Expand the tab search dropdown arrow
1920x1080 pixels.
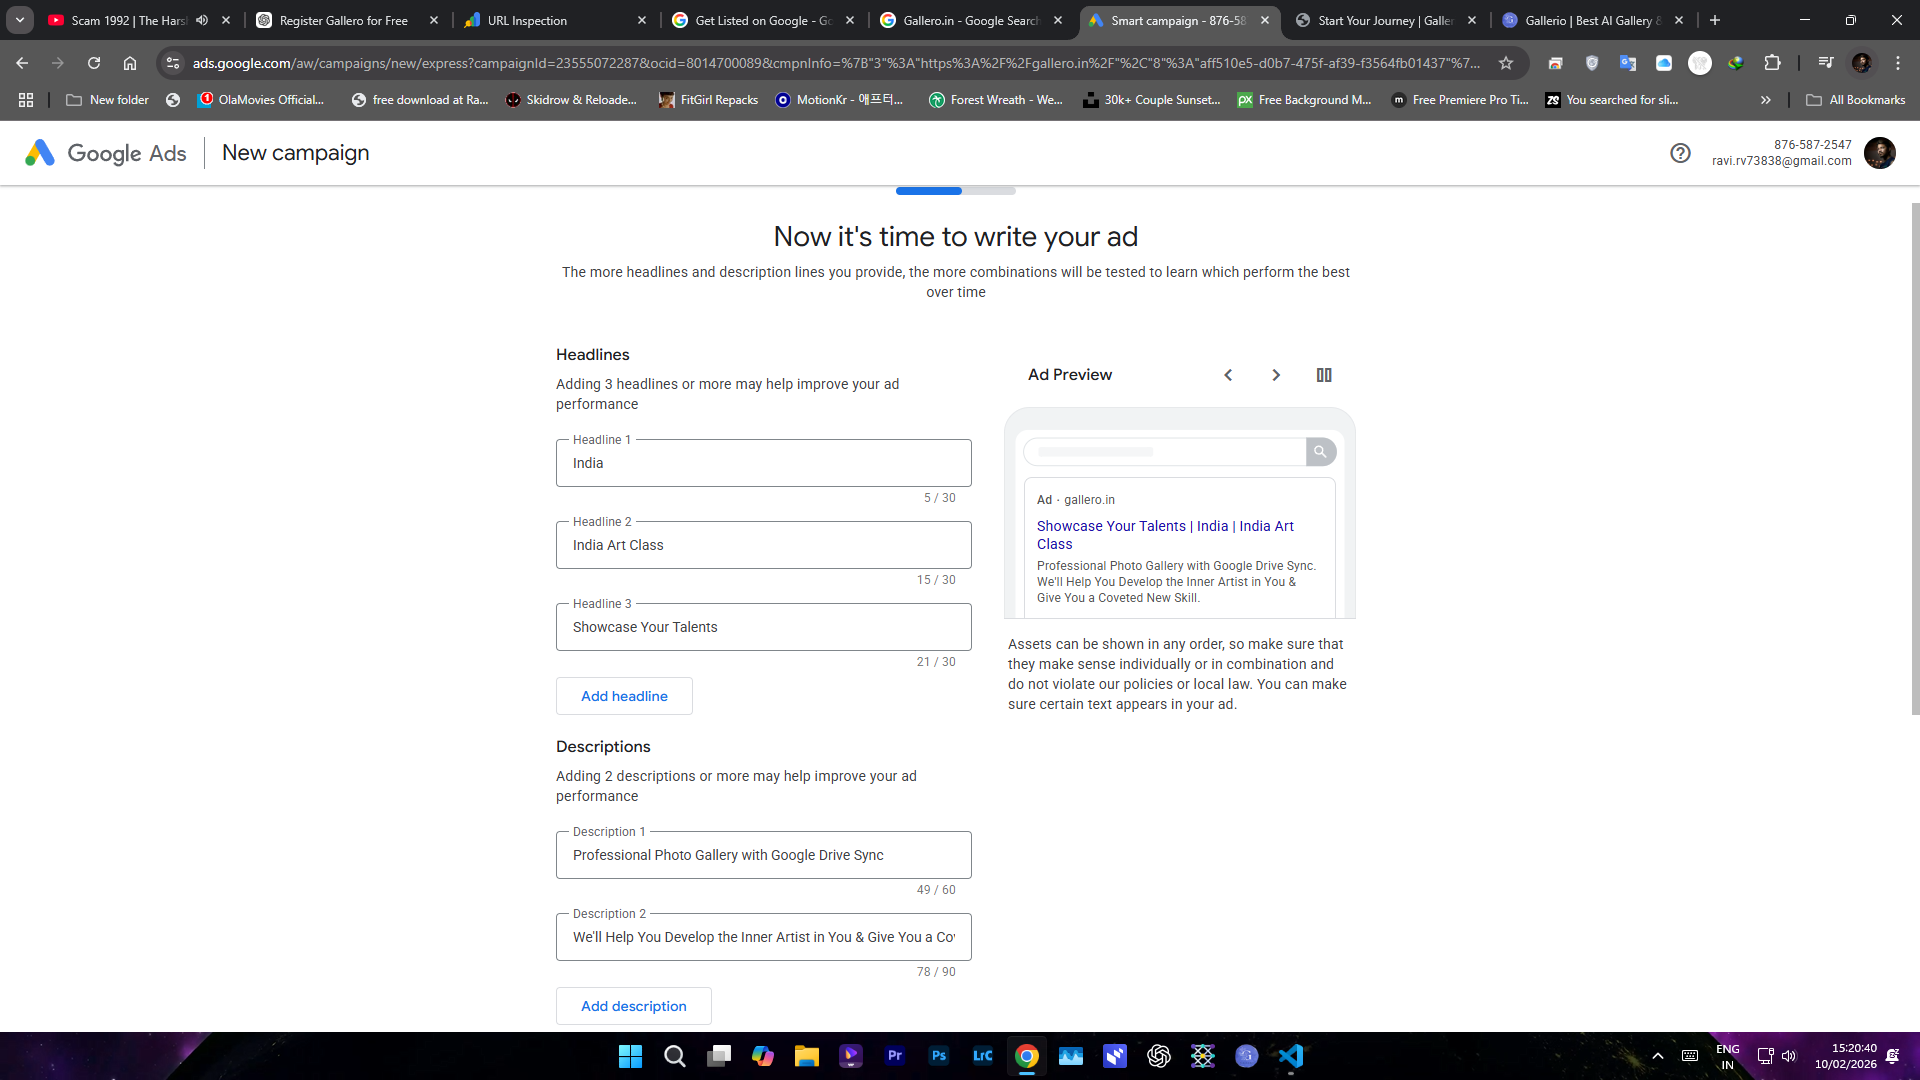pos(20,20)
